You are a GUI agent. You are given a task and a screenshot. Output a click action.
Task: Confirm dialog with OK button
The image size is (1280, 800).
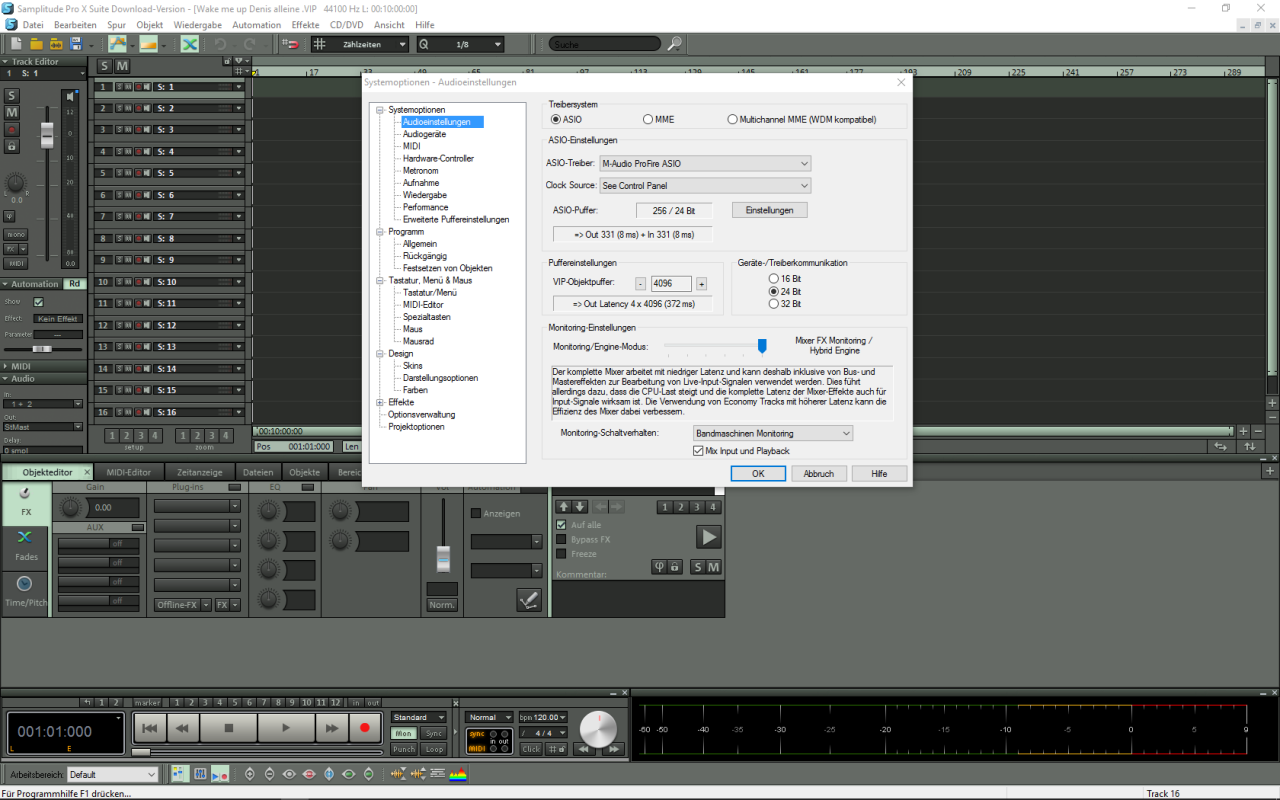point(758,473)
